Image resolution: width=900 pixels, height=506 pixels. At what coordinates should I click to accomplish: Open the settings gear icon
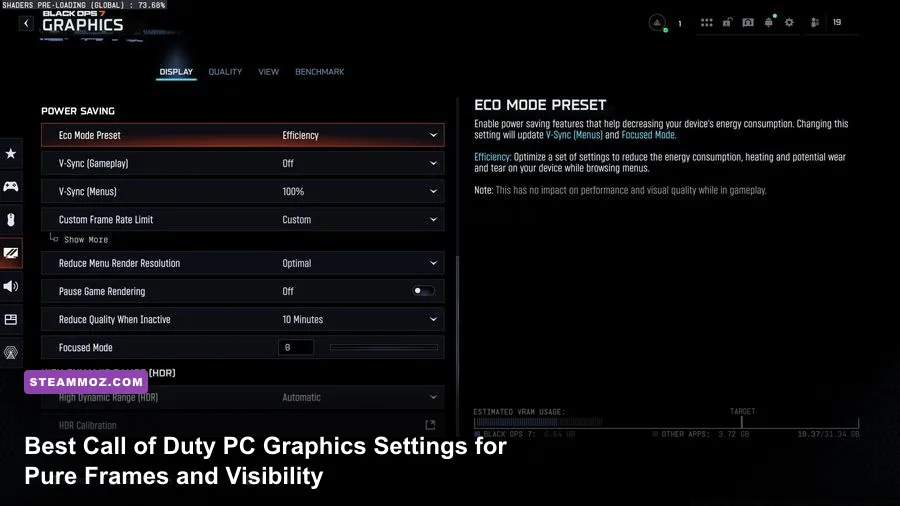(789, 22)
